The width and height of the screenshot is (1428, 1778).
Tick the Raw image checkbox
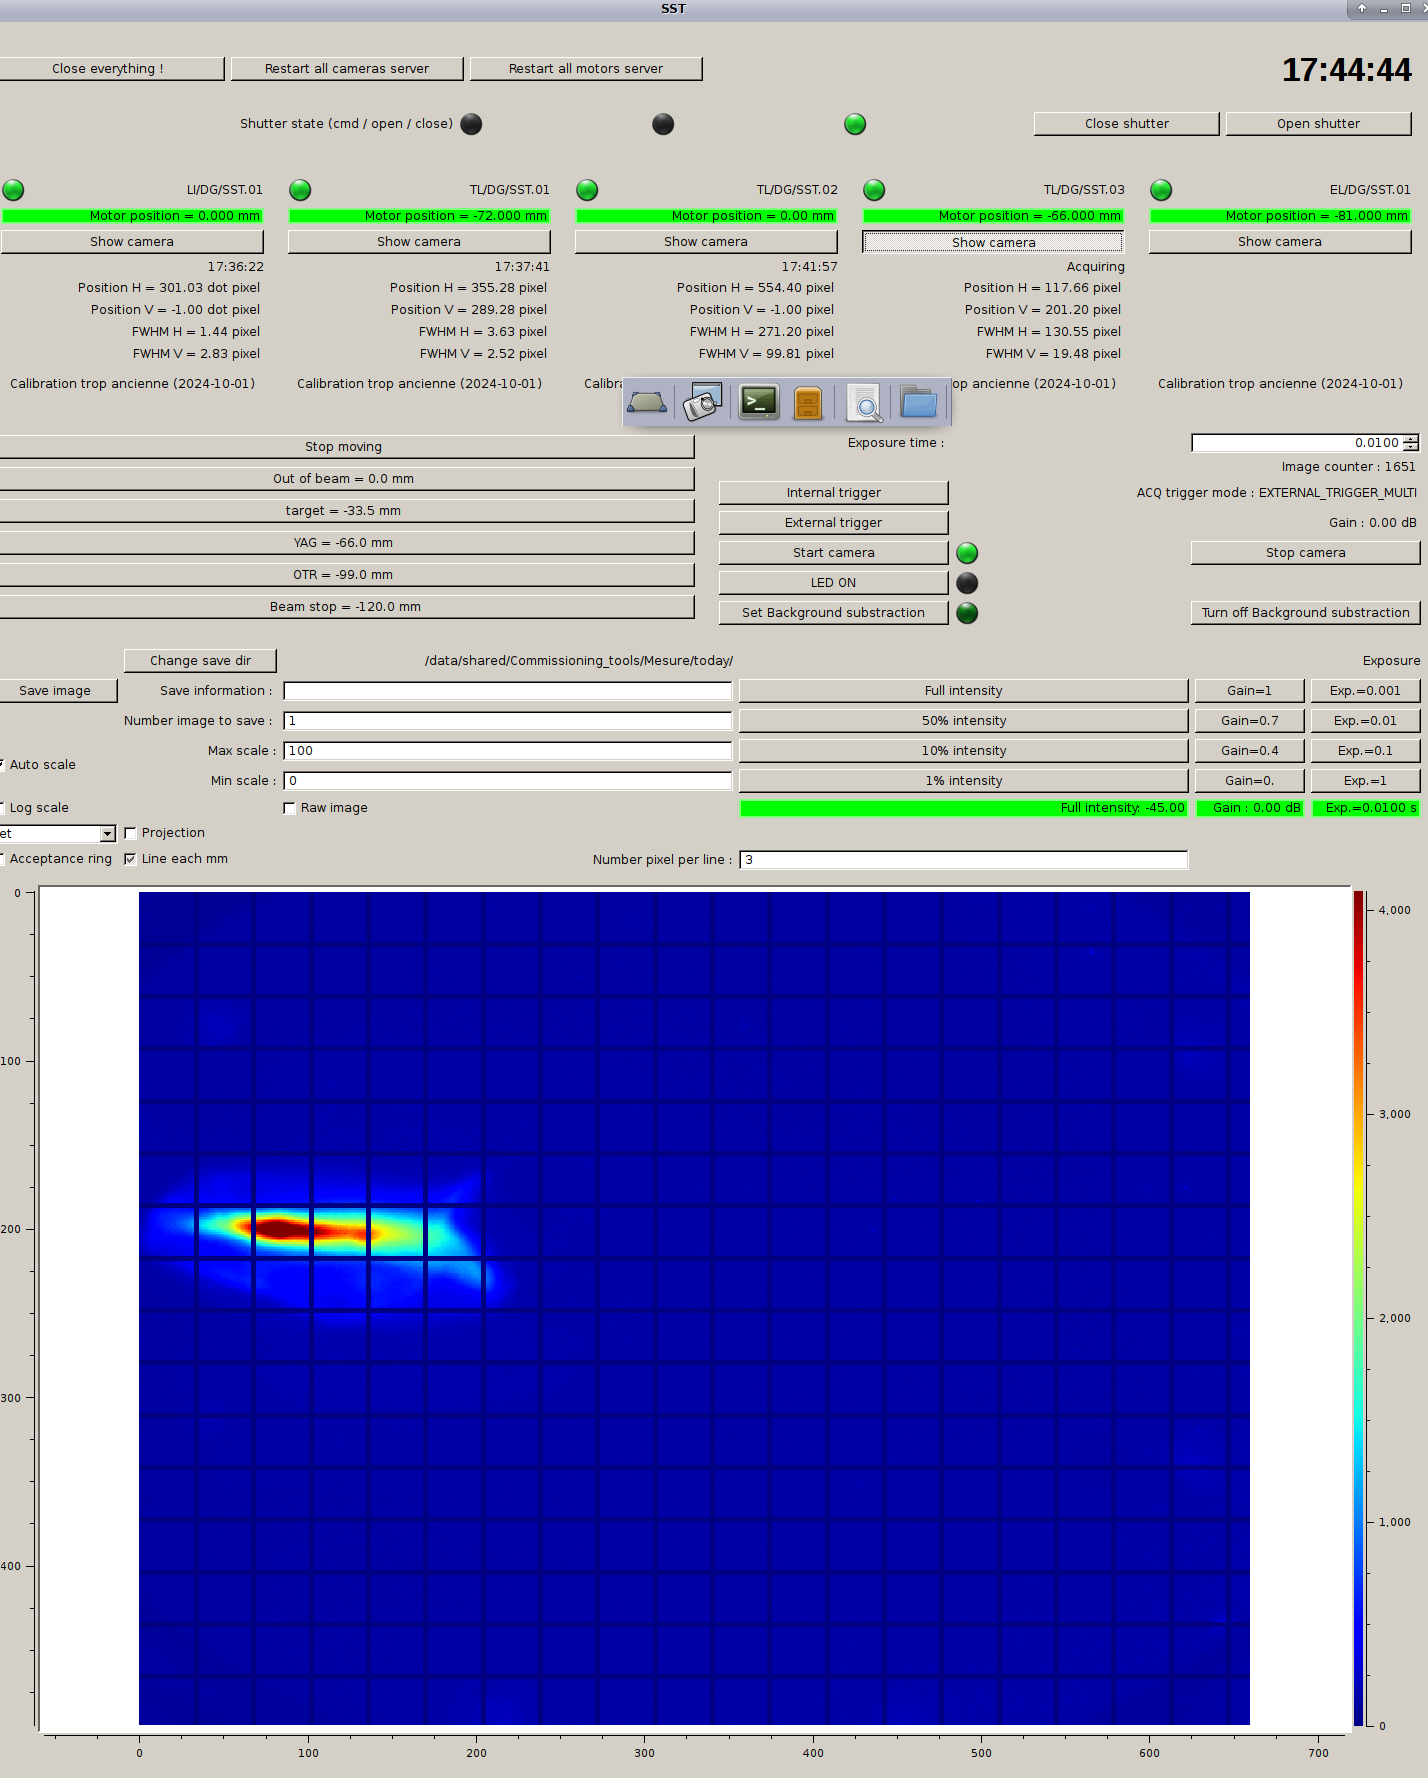pos(290,808)
